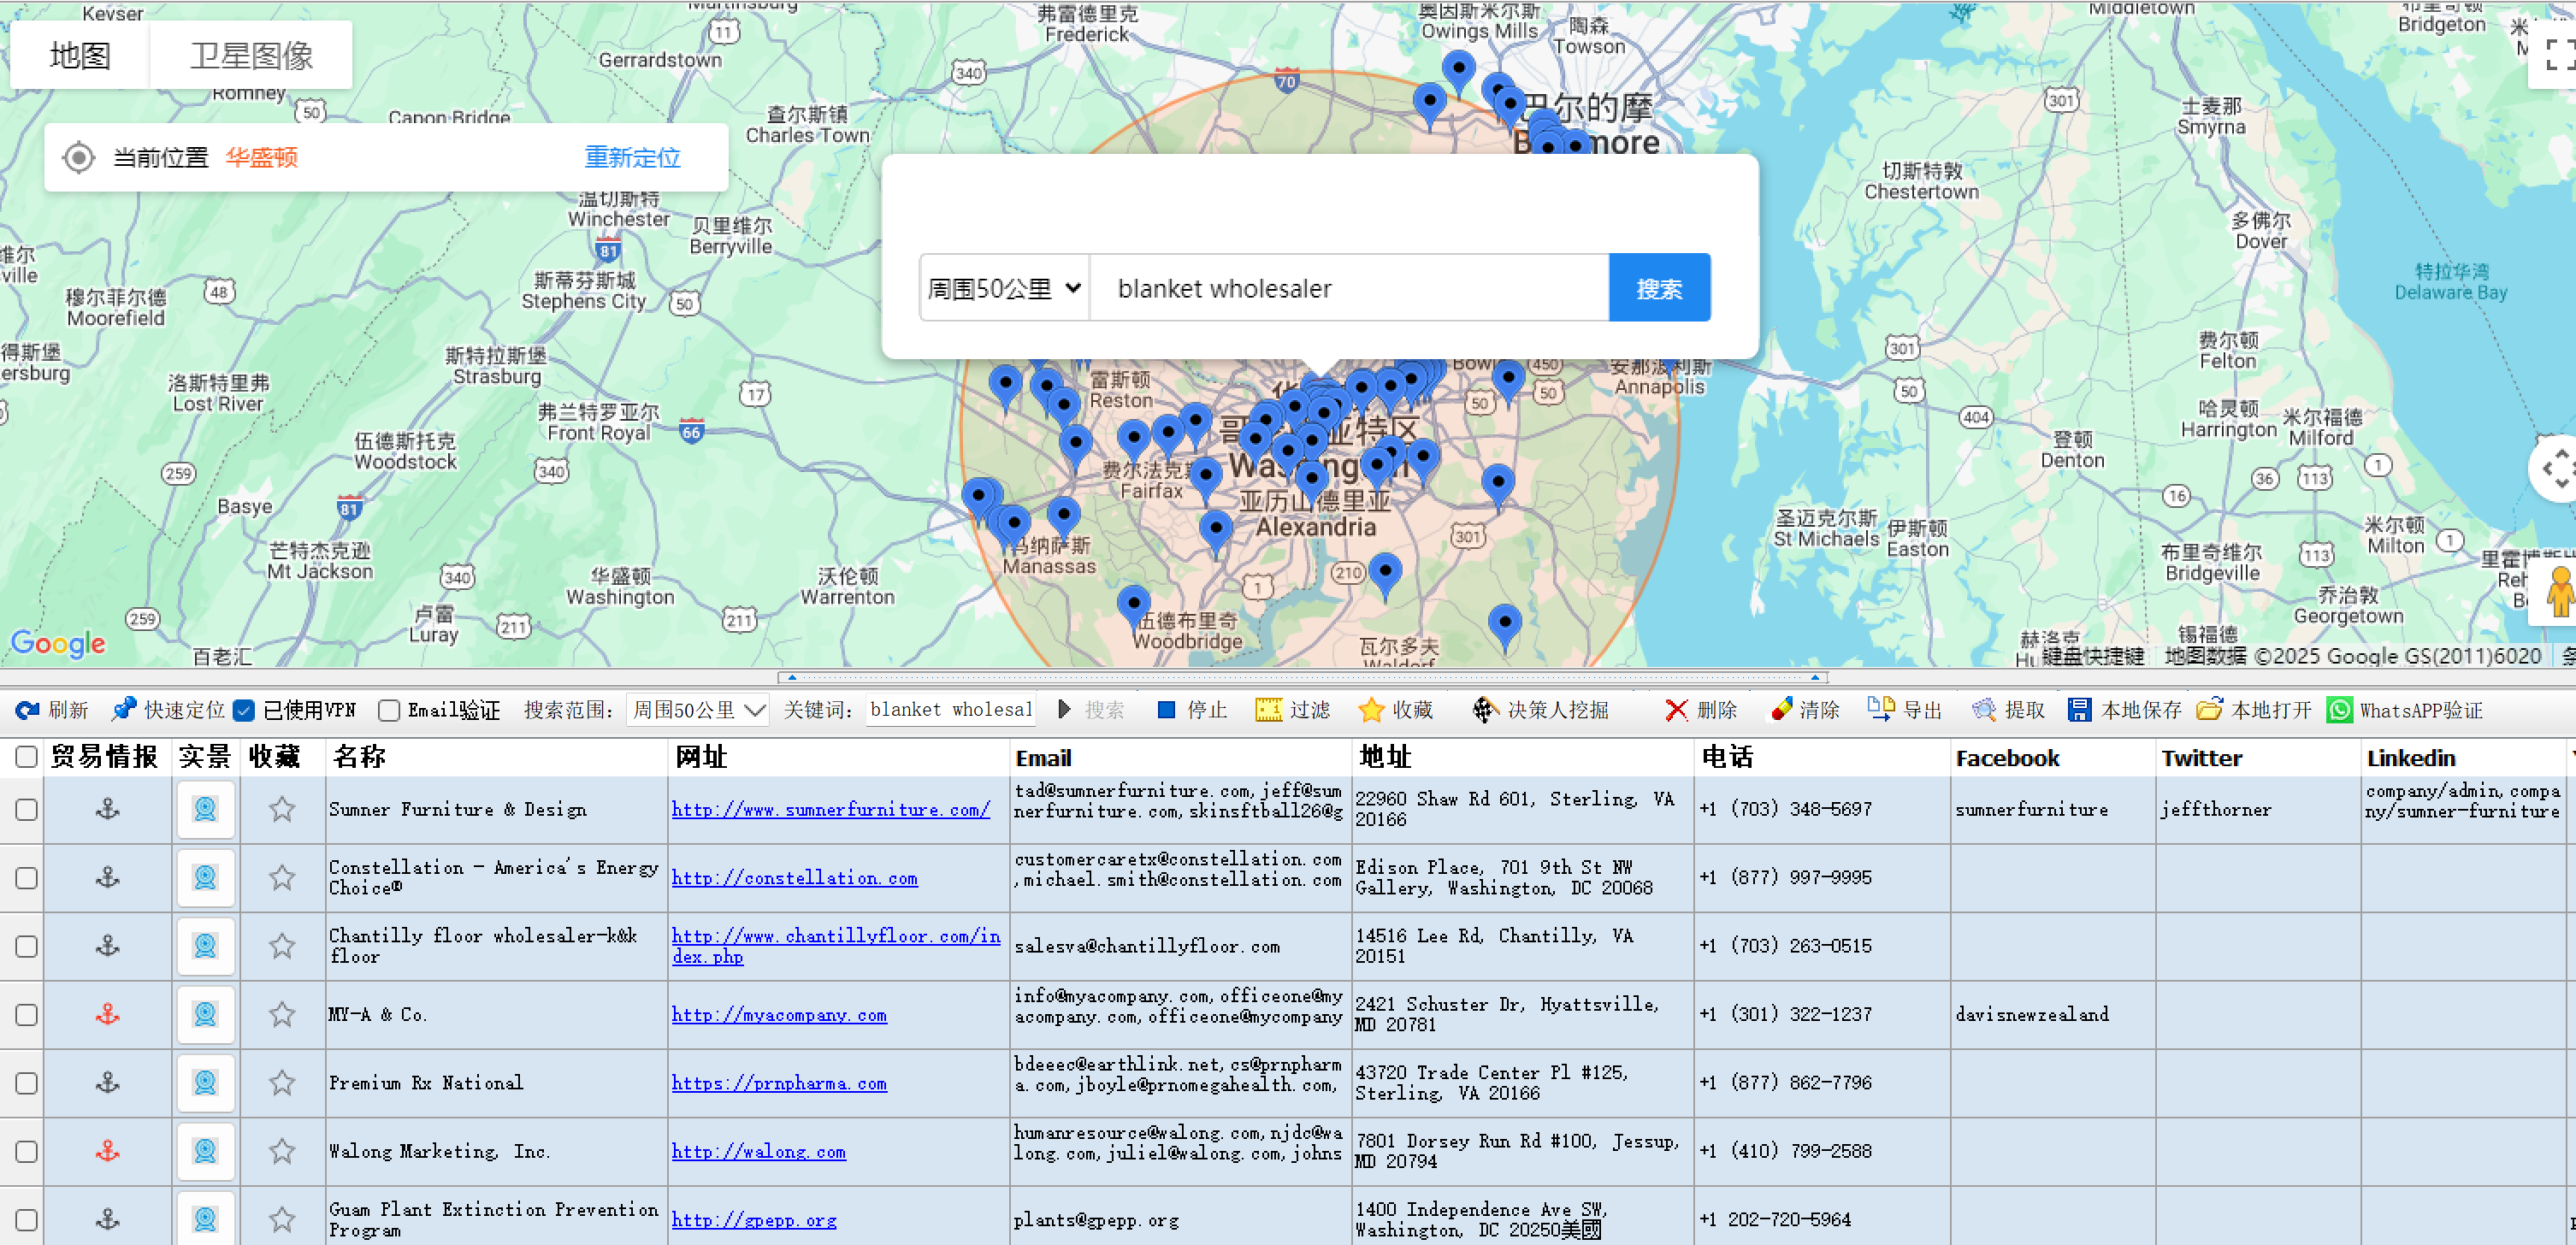Open the toolbar 搜索范围 range dropdown

click(x=698, y=710)
